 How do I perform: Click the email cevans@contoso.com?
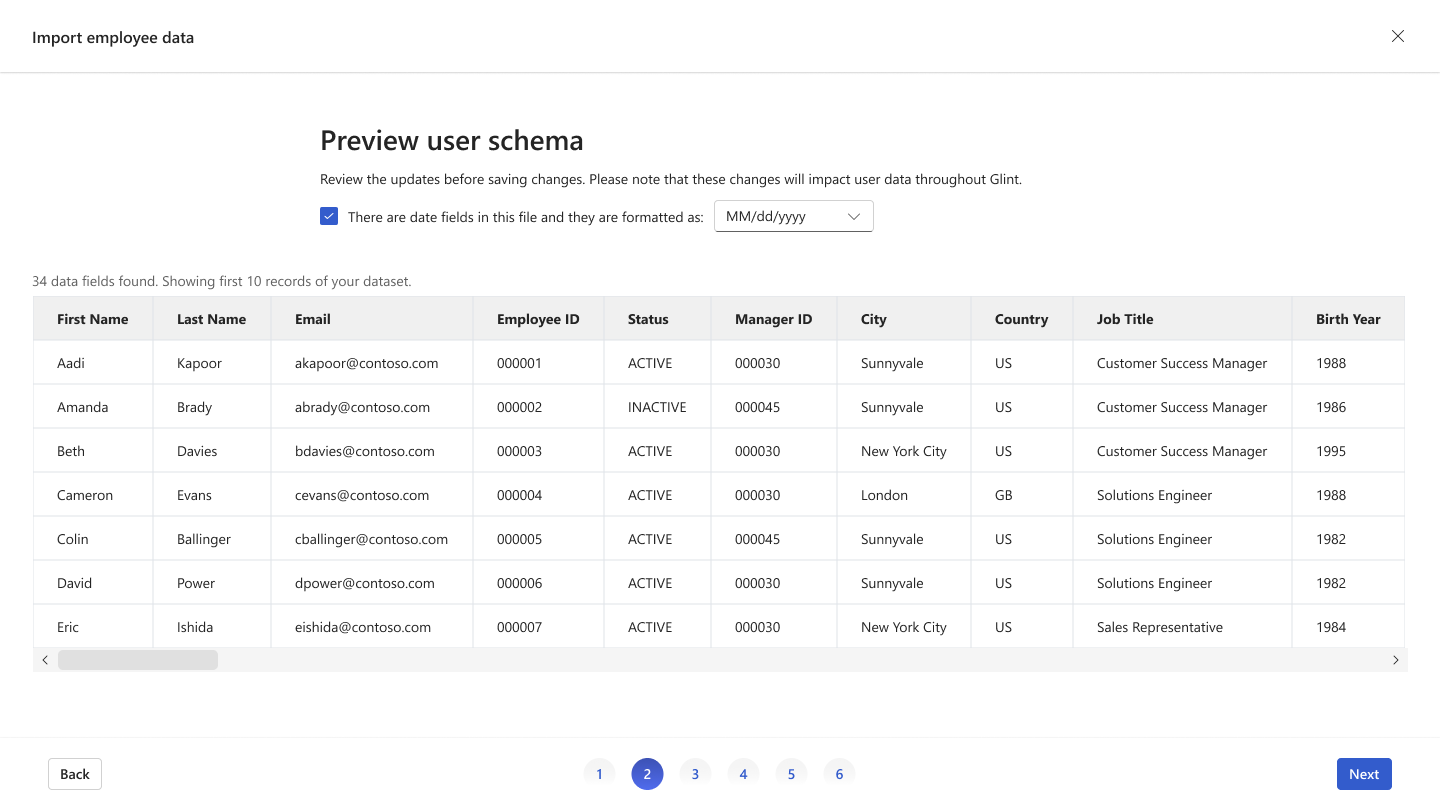click(x=362, y=495)
